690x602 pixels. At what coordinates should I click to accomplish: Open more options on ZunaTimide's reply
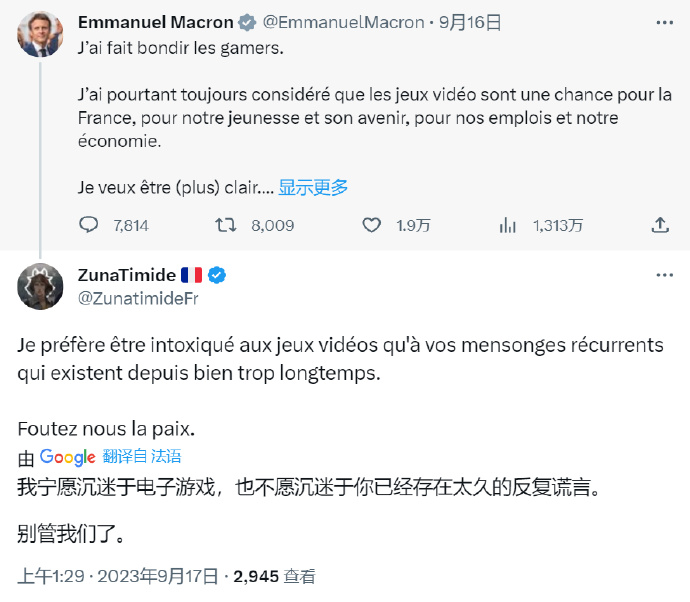coord(664,275)
